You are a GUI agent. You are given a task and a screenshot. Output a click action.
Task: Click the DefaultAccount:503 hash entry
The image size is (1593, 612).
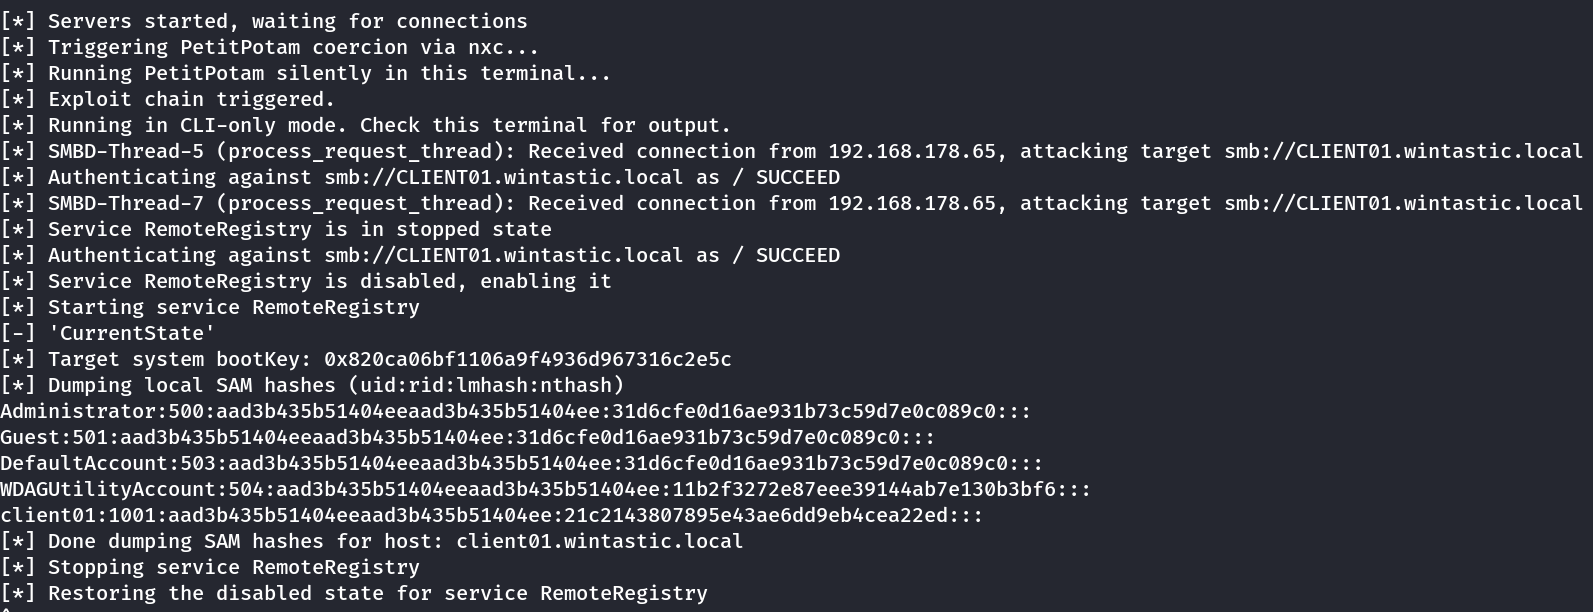[x=522, y=463]
